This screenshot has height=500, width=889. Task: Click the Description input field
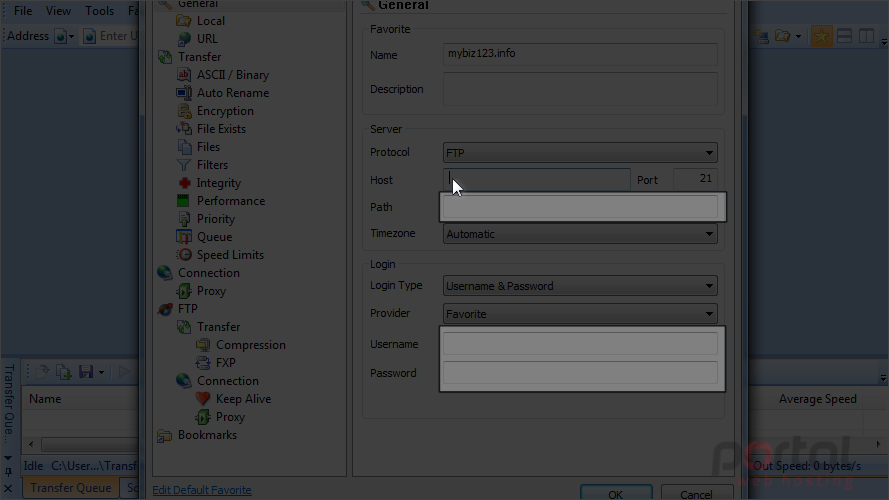point(580,89)
